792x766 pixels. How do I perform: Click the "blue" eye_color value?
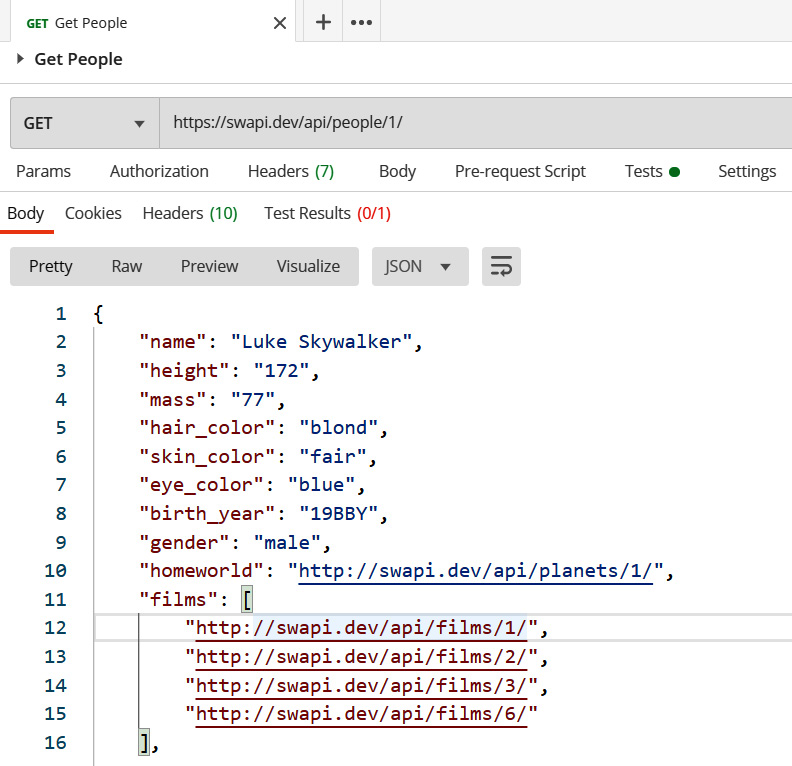tap(321, 485)
